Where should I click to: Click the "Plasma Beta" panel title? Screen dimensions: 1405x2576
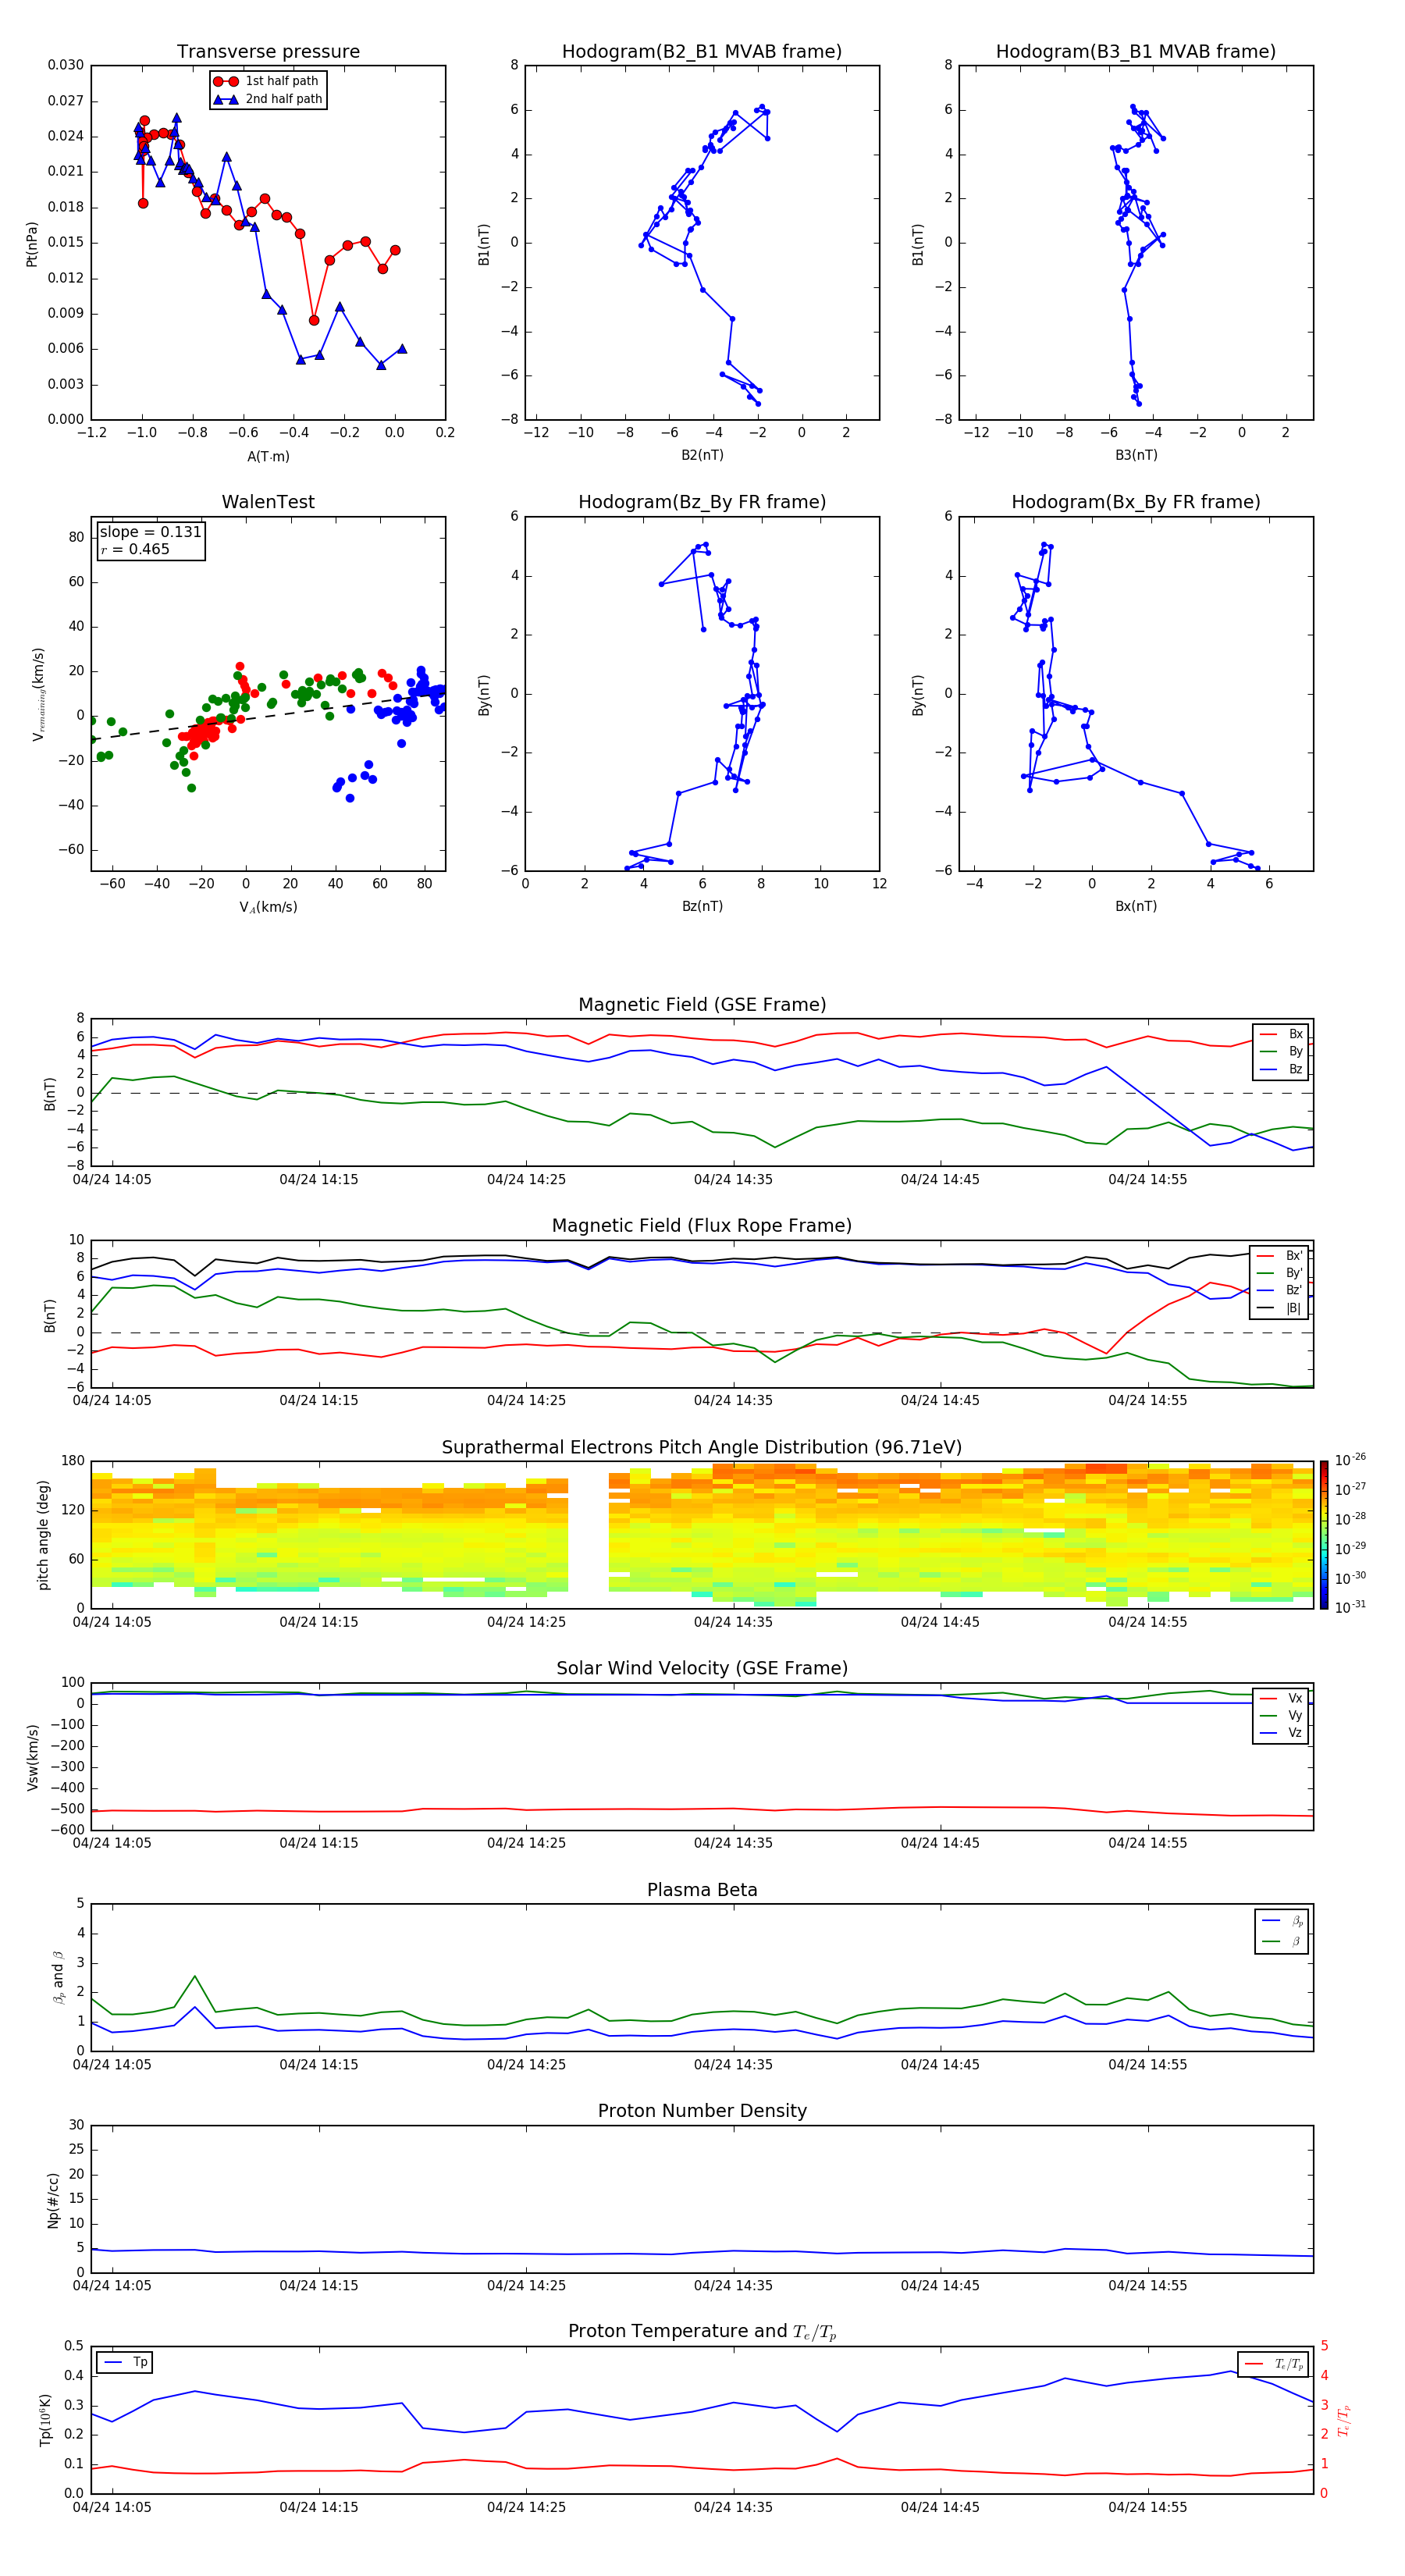702,1890
